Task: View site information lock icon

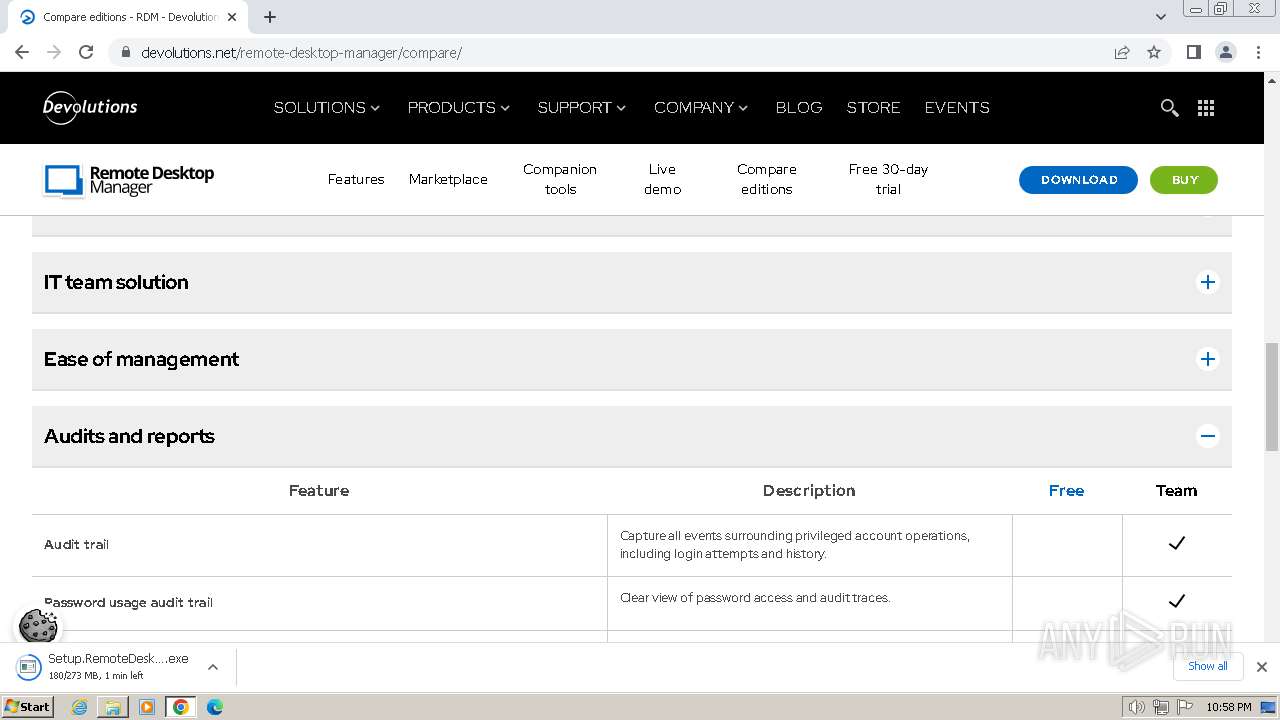Action: tap(126, 52)
